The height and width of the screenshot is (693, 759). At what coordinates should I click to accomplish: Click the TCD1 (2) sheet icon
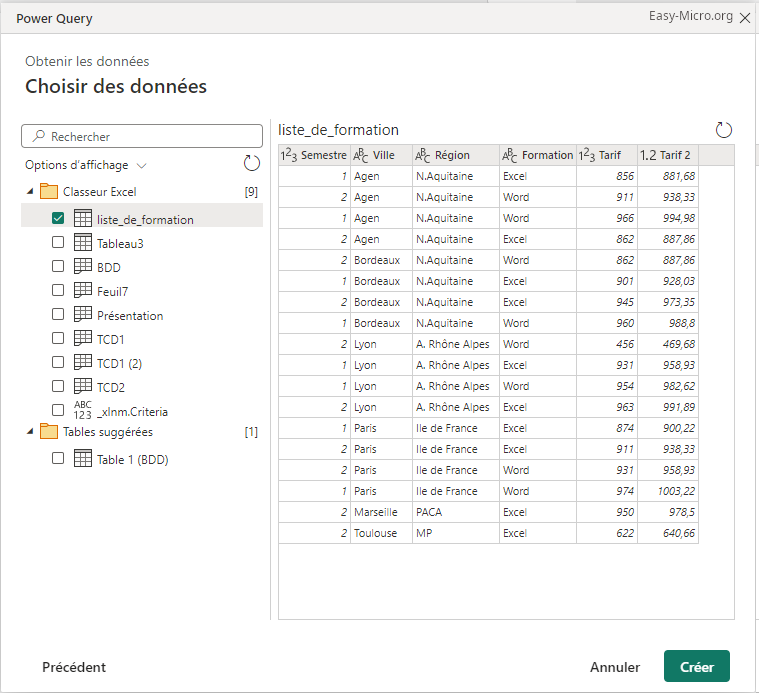click(83, 362)
